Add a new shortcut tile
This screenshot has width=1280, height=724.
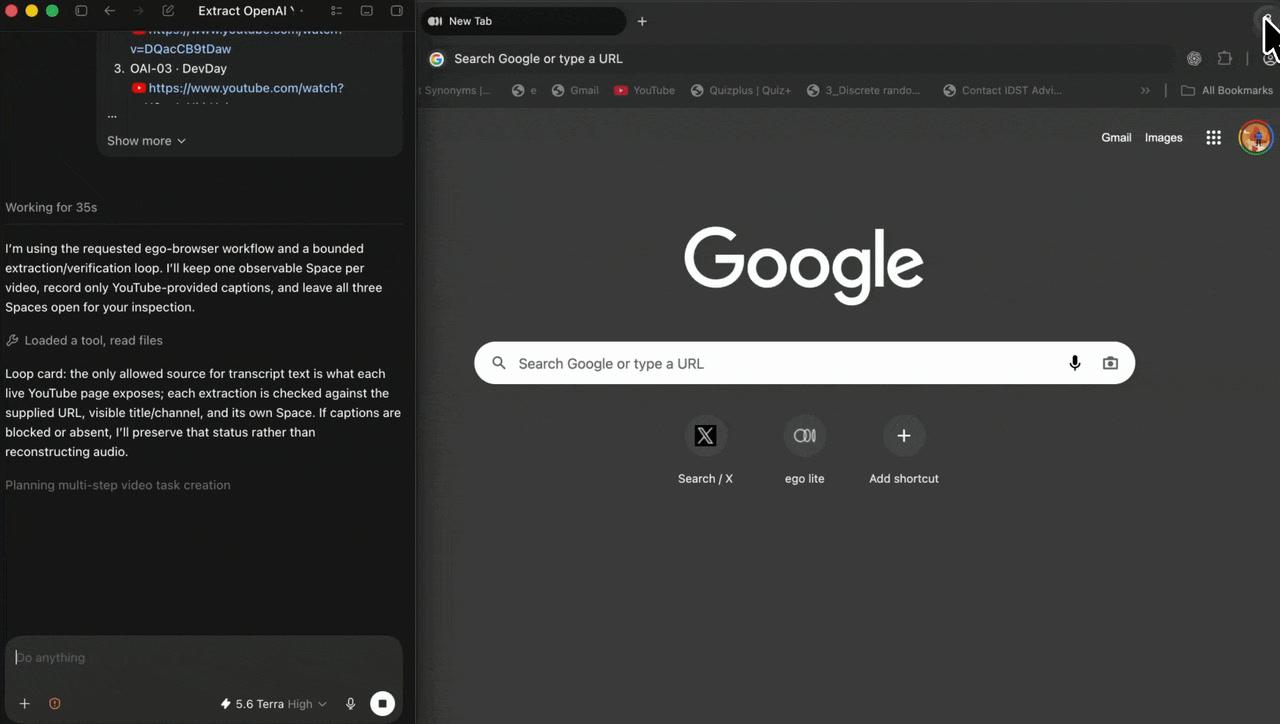coord(903,449)
